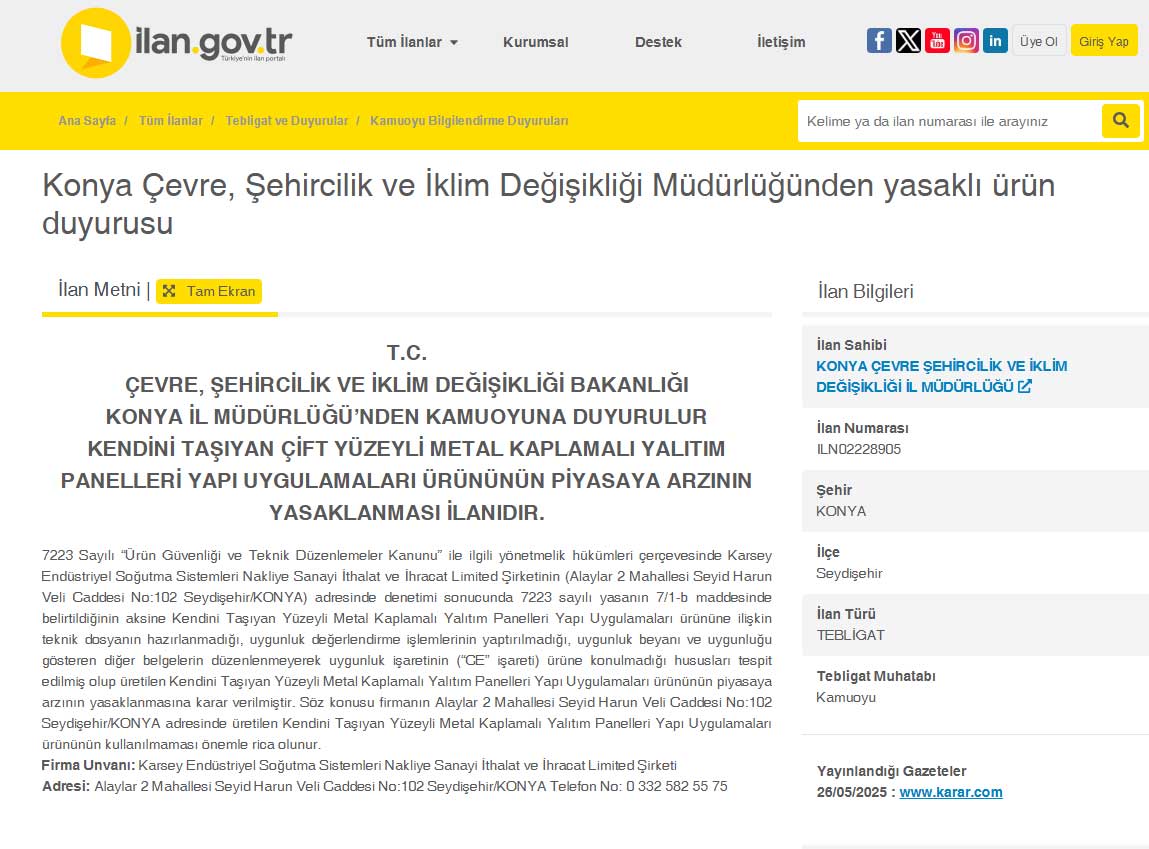Go to Ana Sayfa breadcrumb

tap(87, 121)
